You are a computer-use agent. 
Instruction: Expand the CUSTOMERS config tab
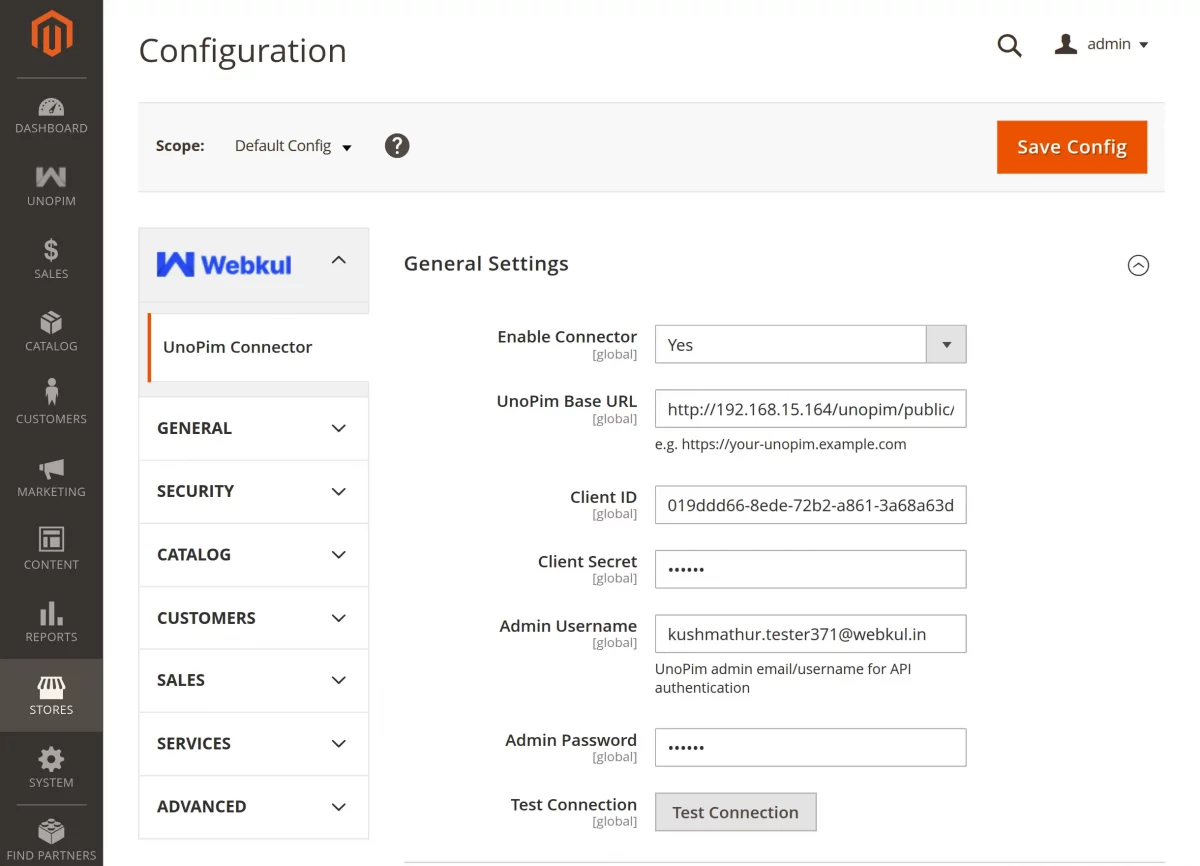coord(253,618)
